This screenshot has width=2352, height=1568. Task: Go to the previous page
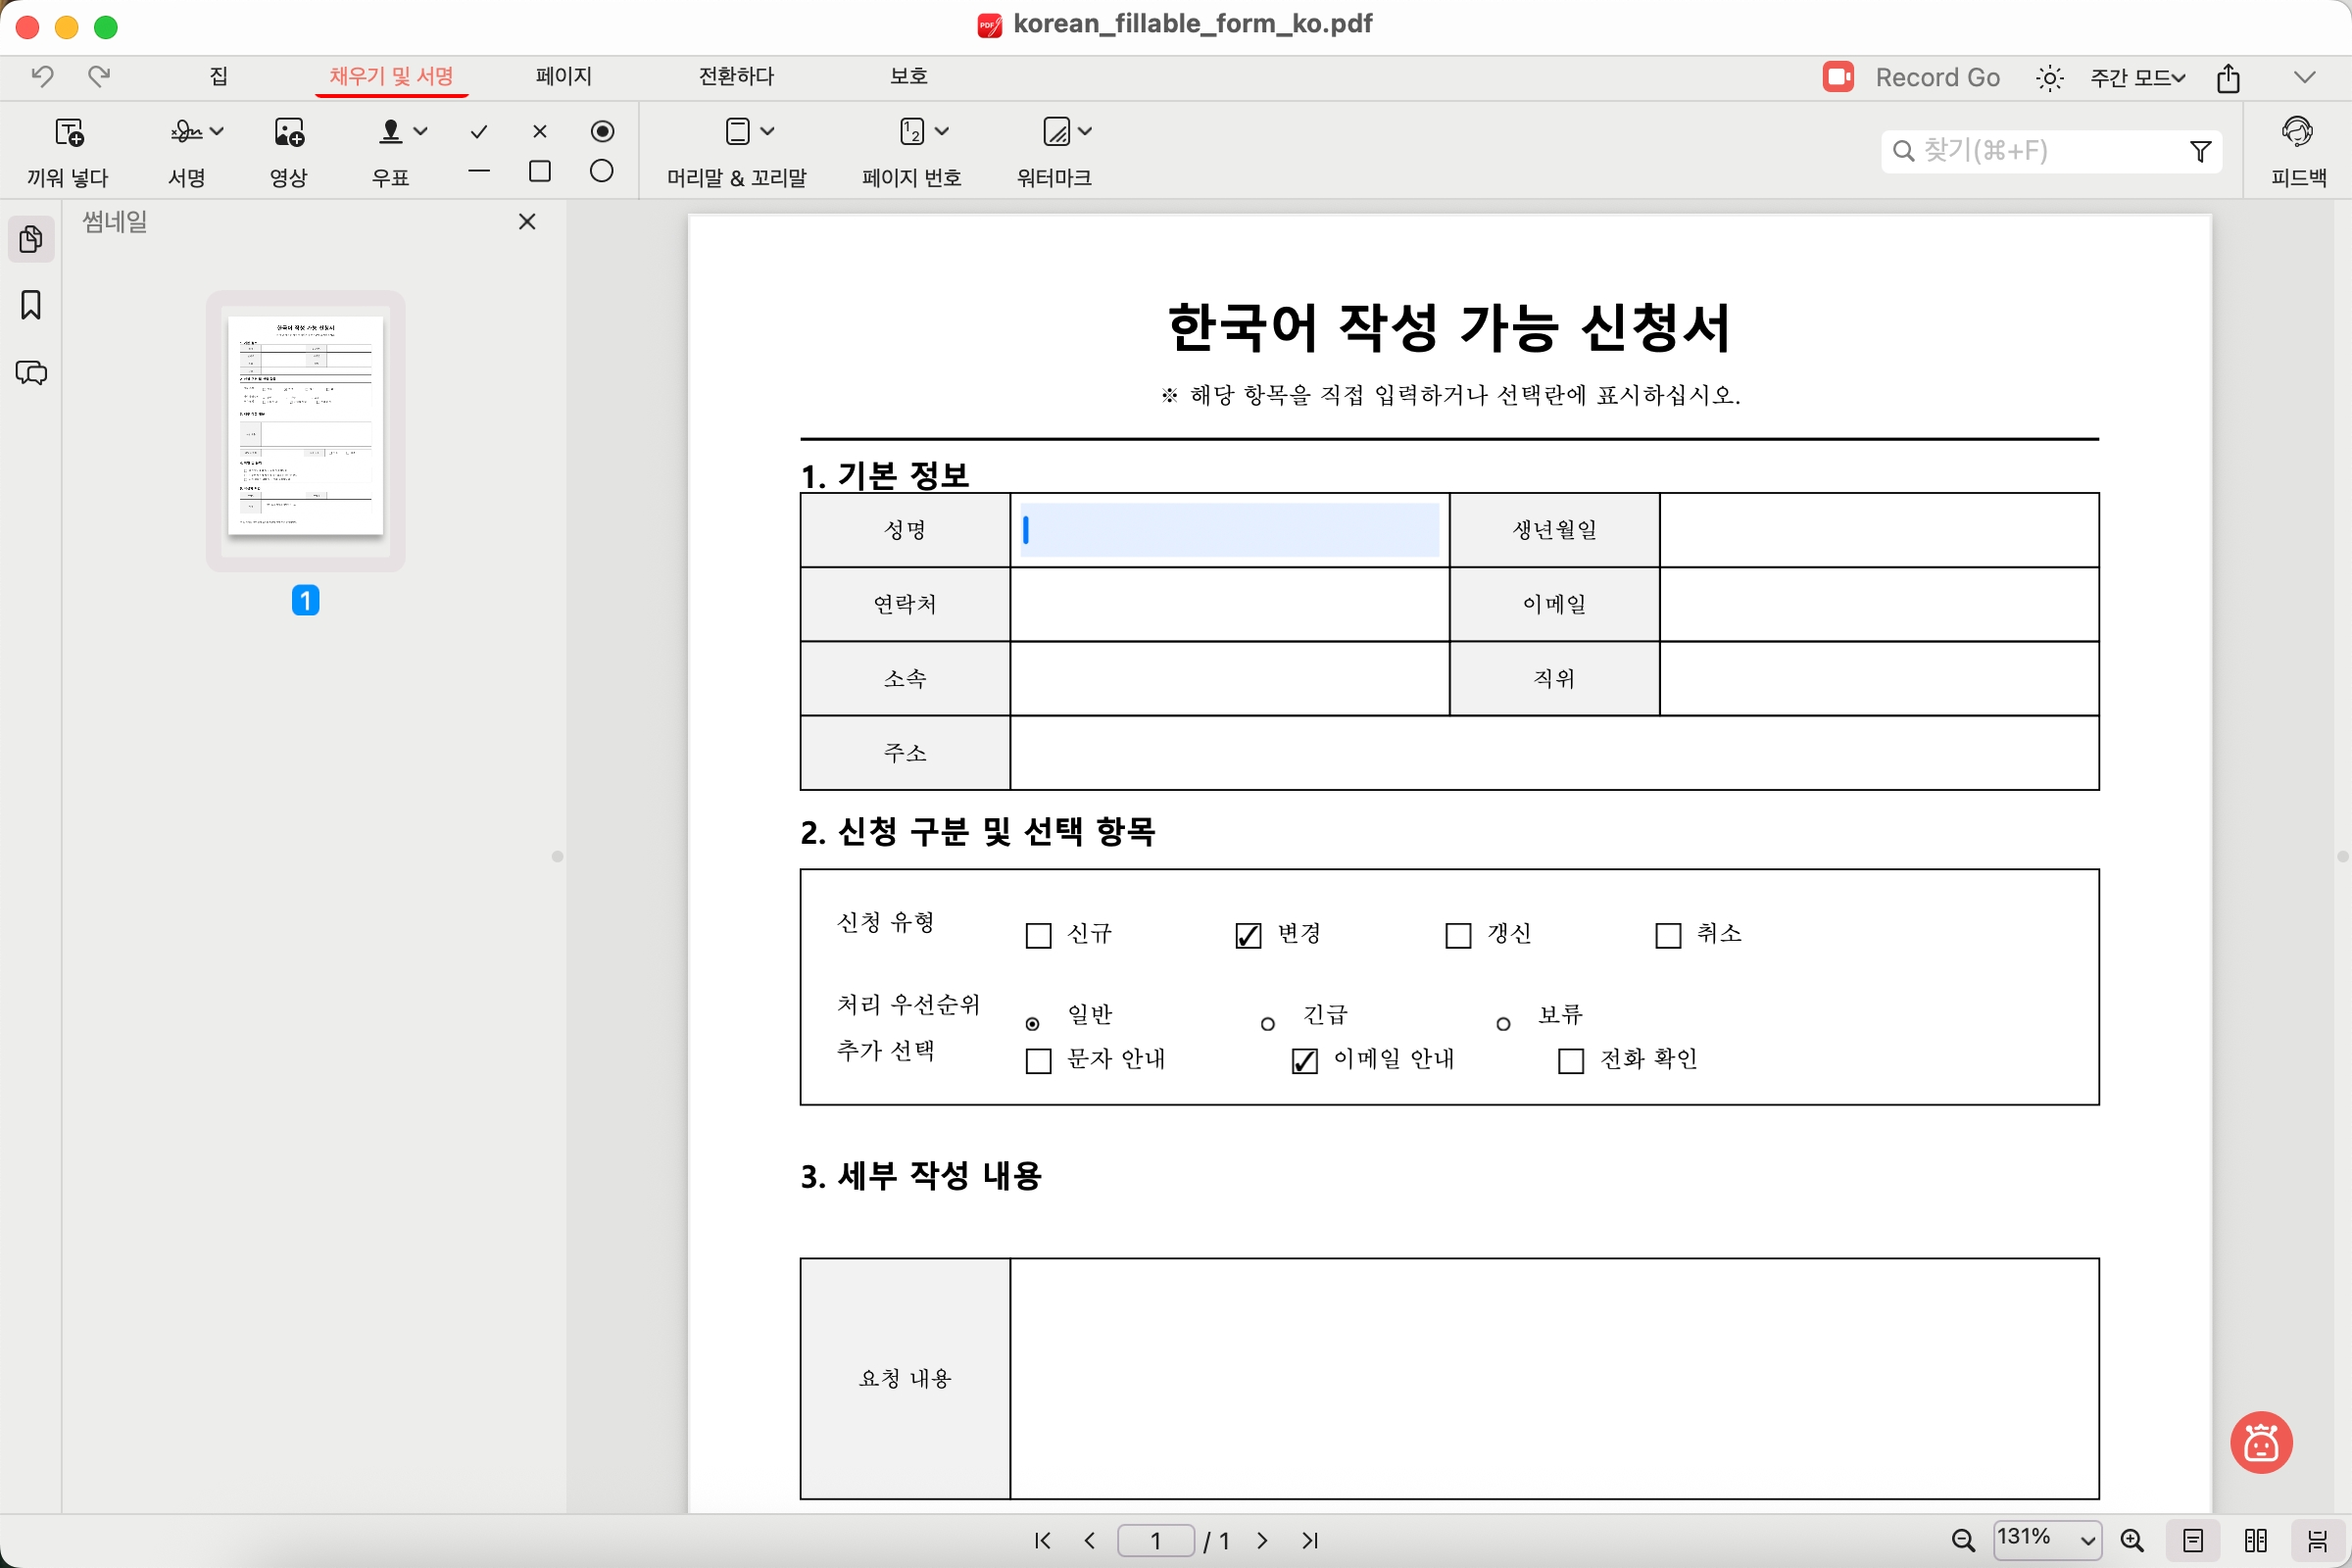[x=1090, y=1541]
